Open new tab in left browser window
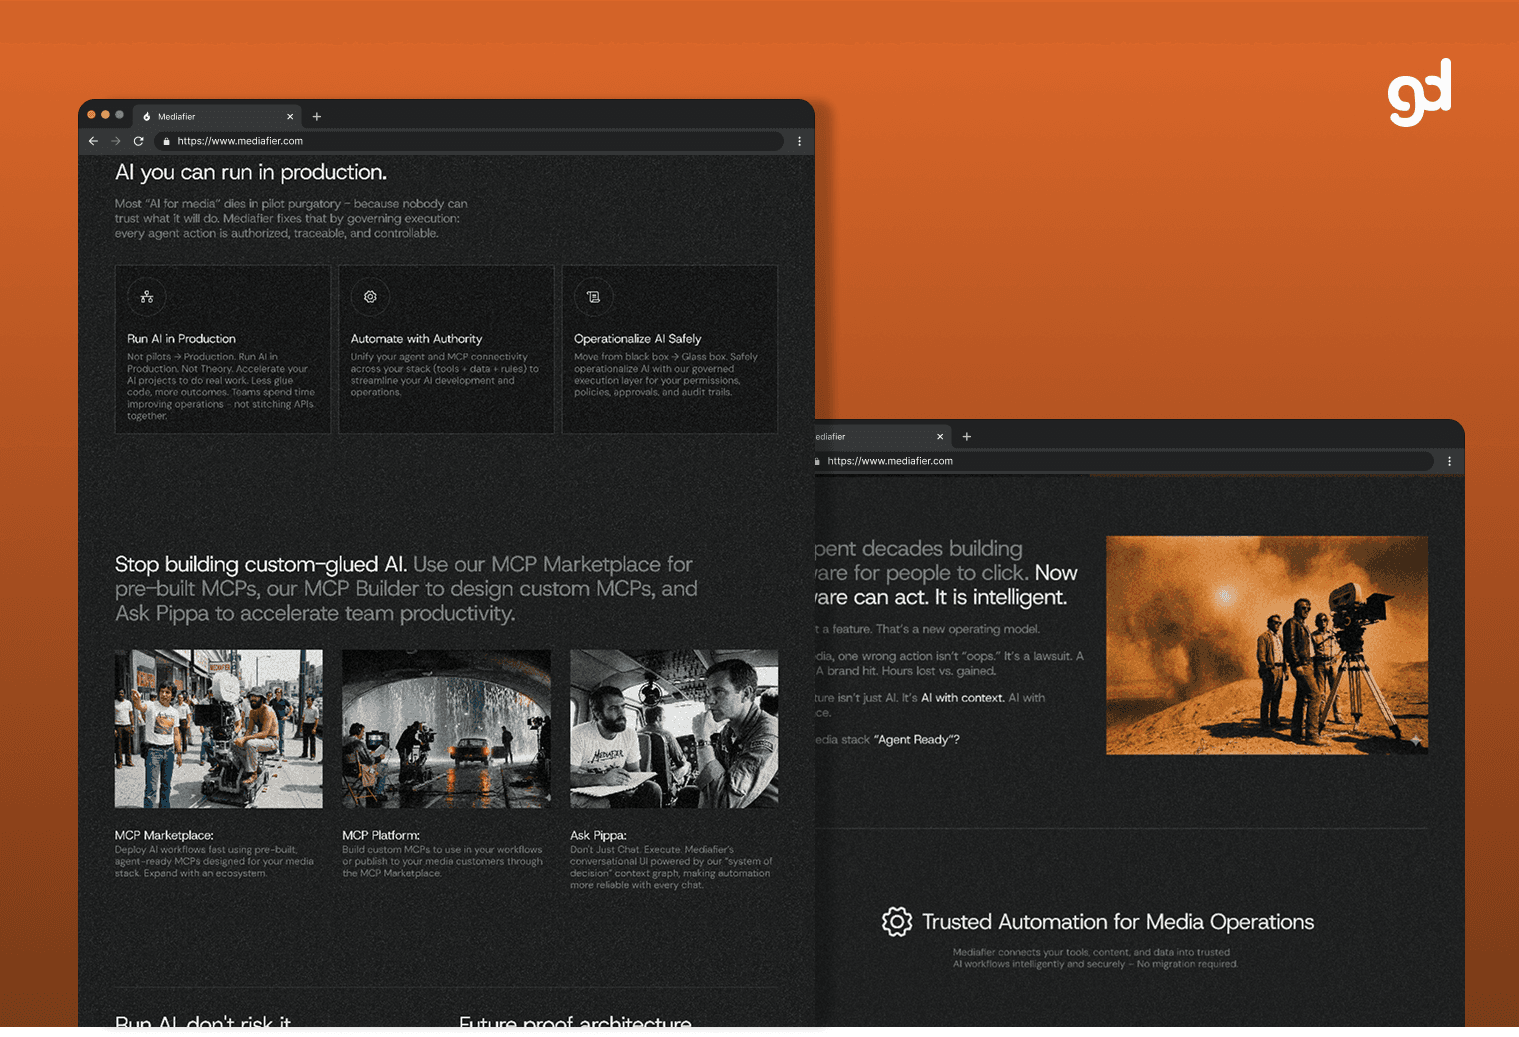Screen dimensions: 1519x1037 [317, 116]
